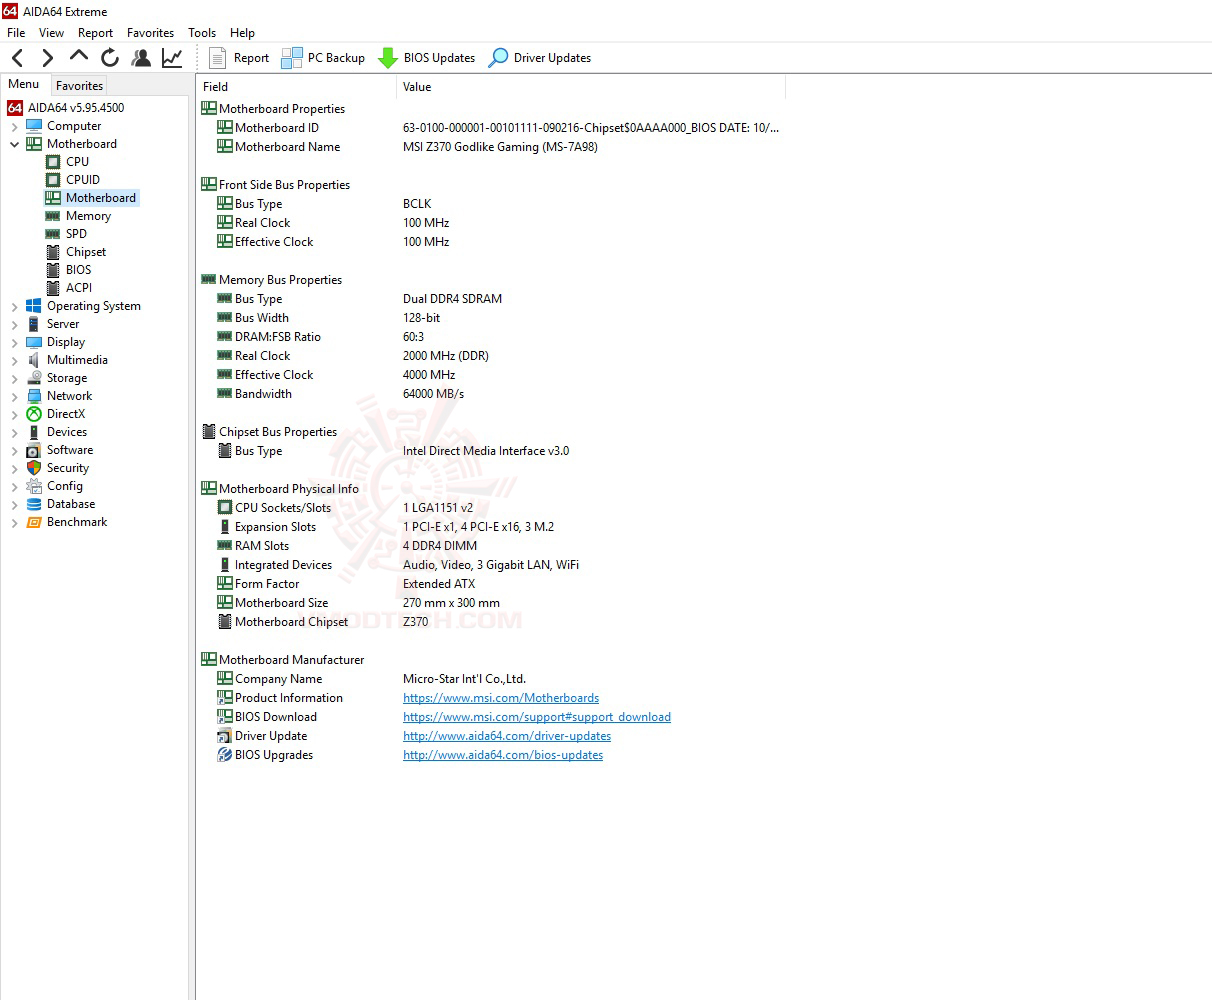Open the aida64.com bios-updates link
1212x1000 pixels.
point(503,755)
